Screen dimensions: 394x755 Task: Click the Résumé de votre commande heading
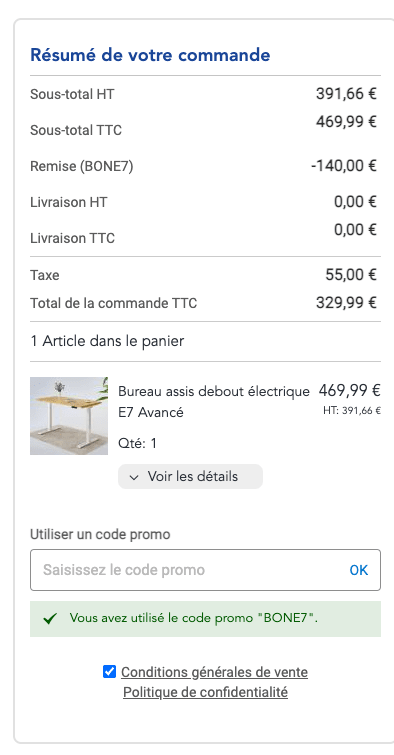pos(150,55)
